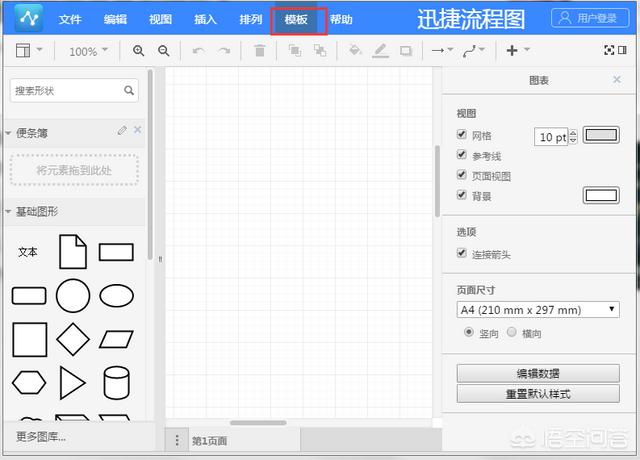Select the rounded rectangle shape
The image size is (640, 460).
coord(29,296)
